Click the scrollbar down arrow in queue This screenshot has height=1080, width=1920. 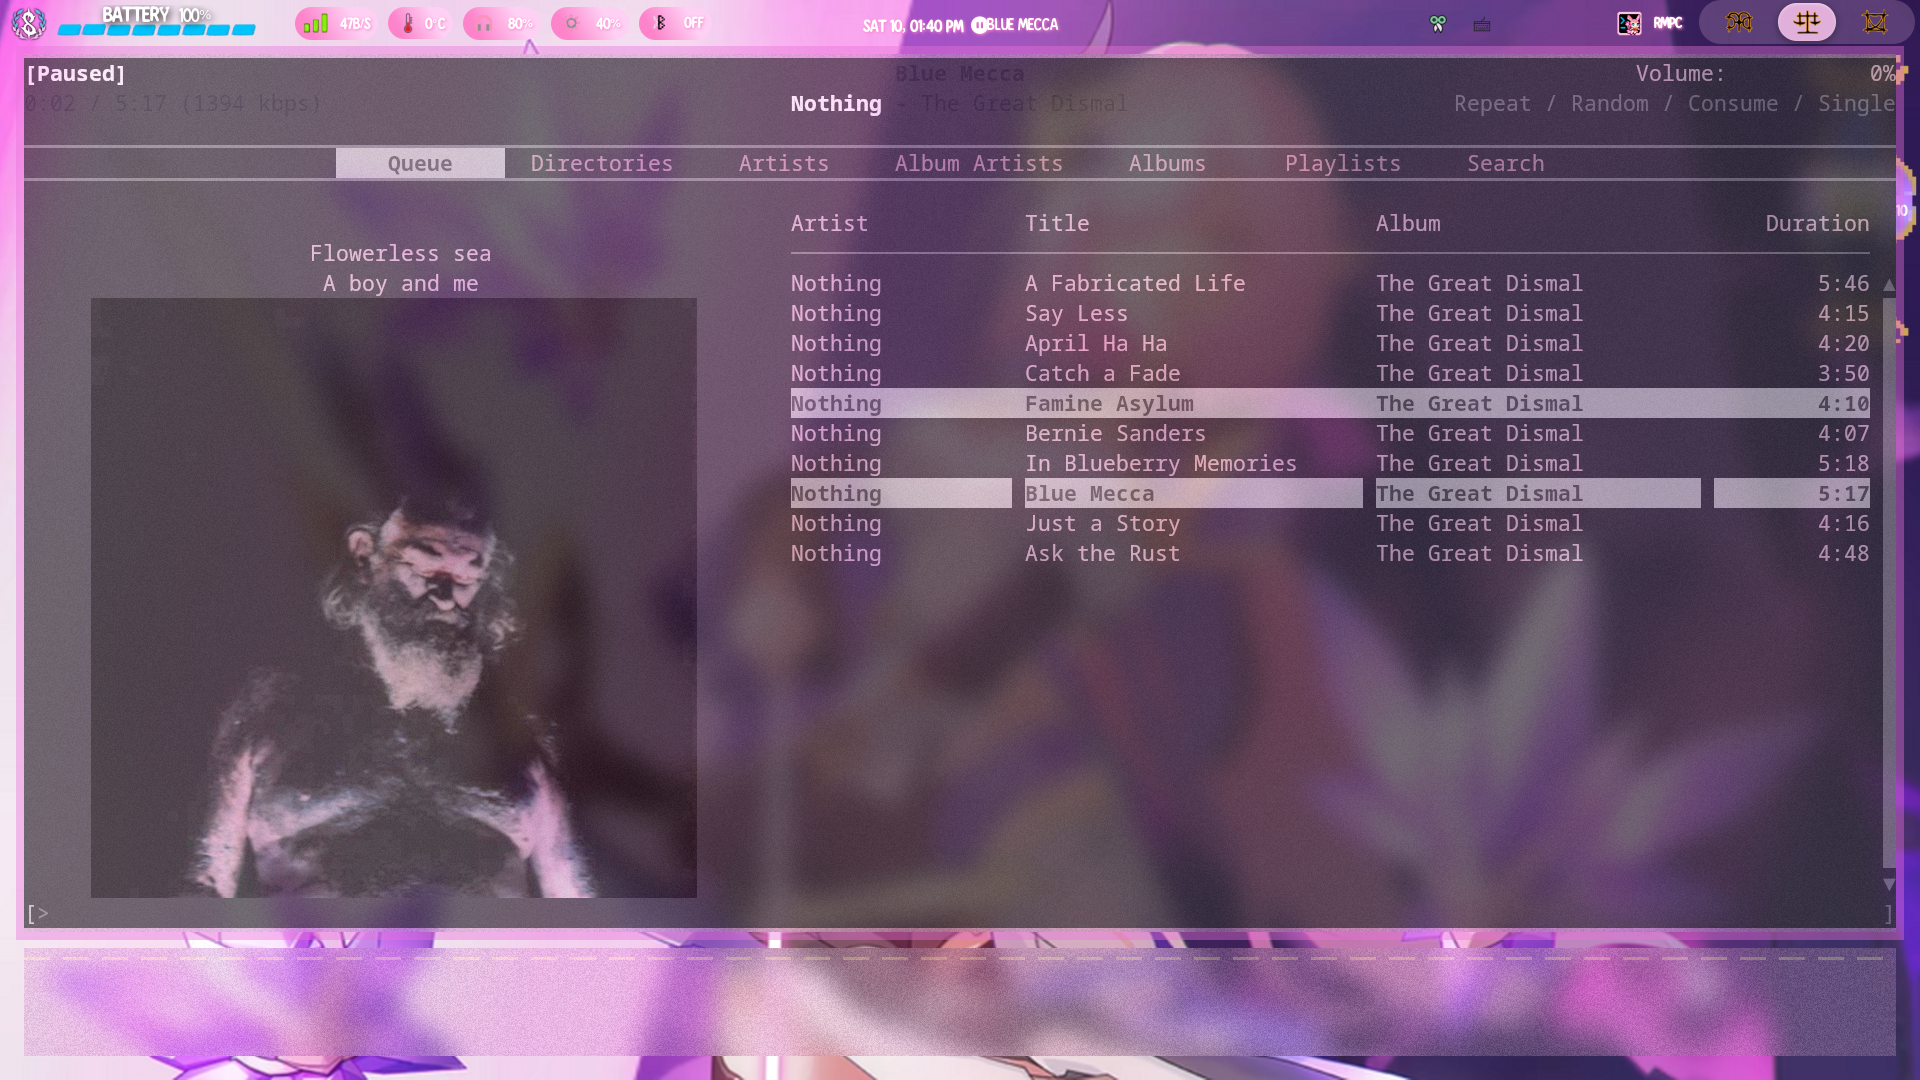coord(1888,884)
